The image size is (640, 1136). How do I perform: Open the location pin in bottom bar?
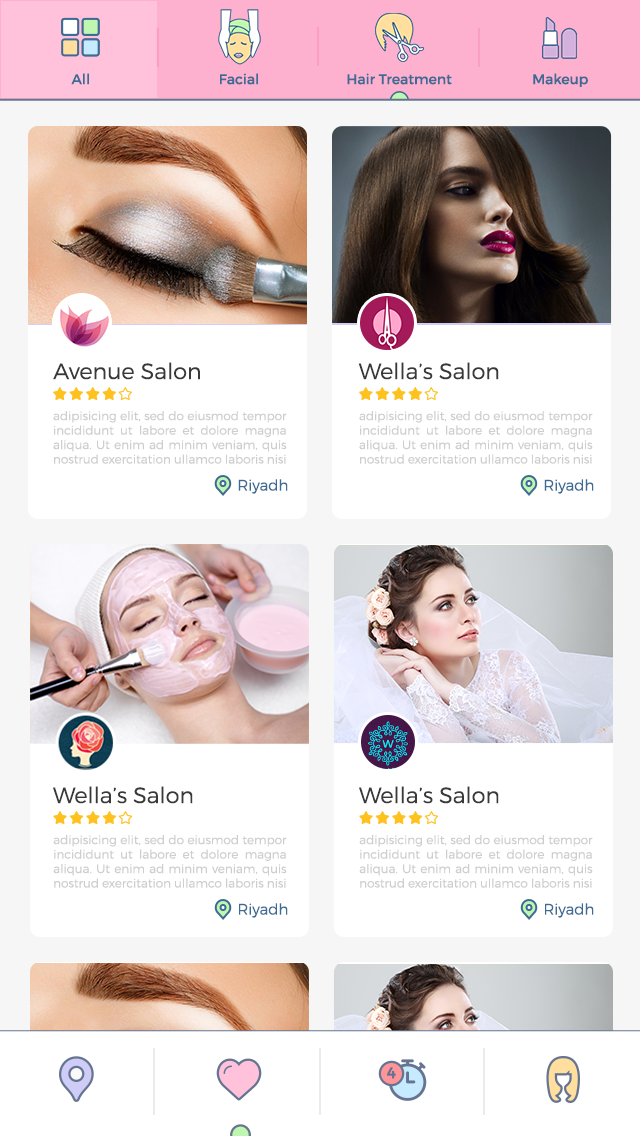coord(76,1079)
